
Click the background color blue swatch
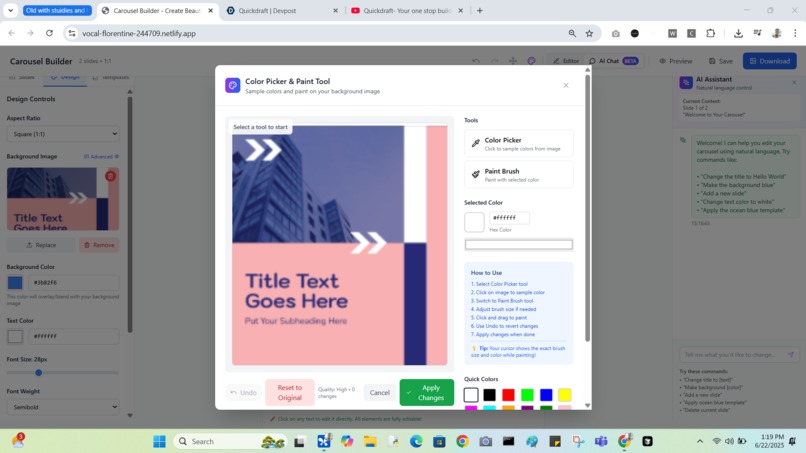tap(15, 282)
